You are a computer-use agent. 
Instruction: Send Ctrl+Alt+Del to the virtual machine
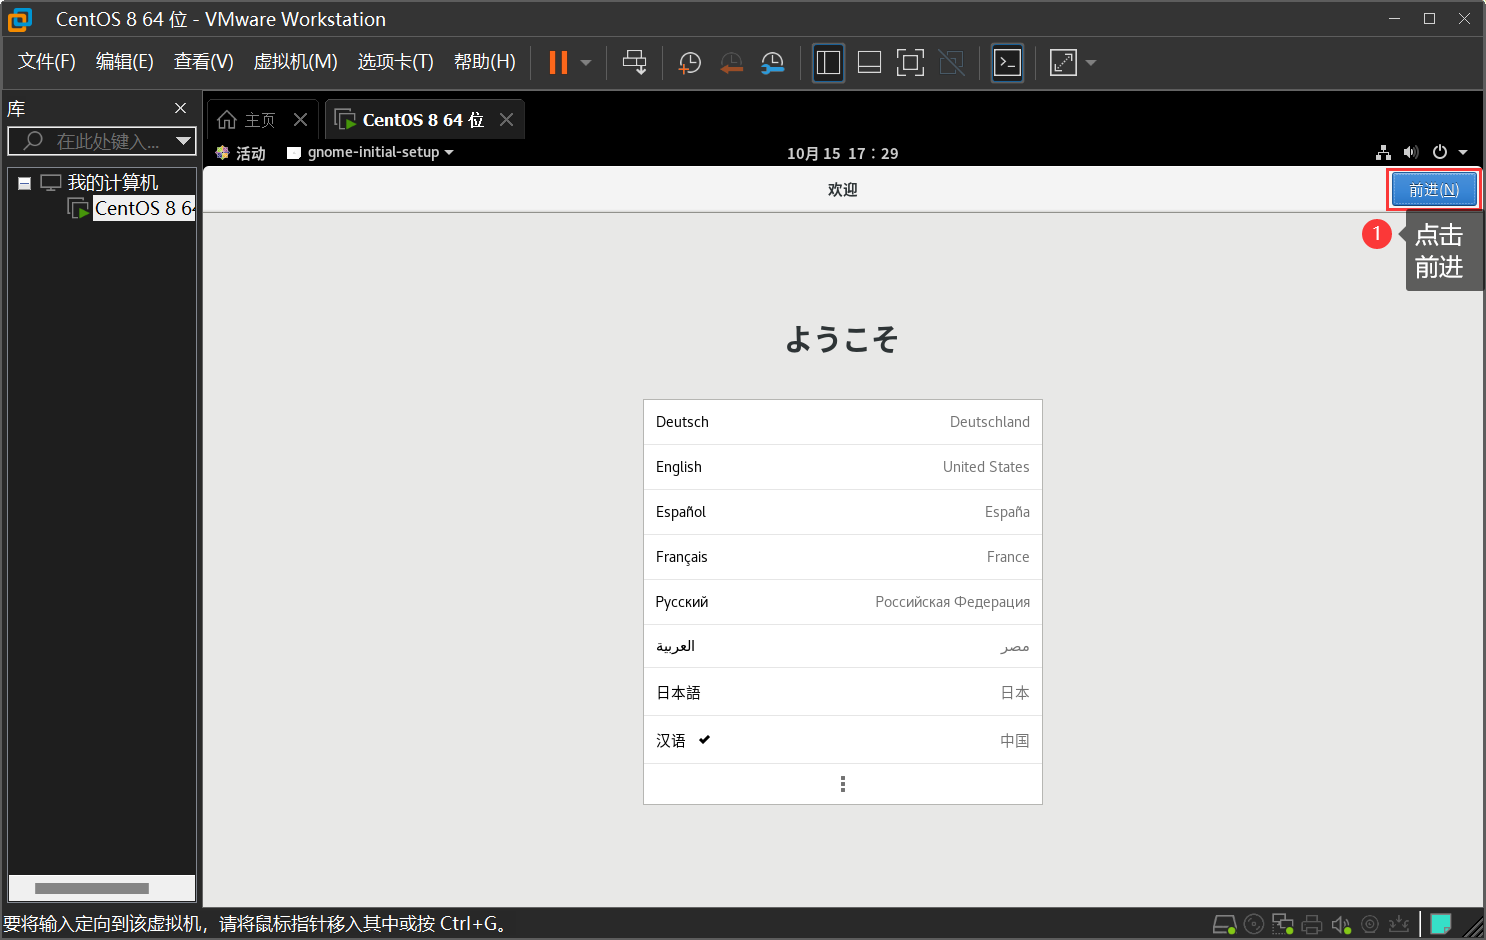(634, 62)
